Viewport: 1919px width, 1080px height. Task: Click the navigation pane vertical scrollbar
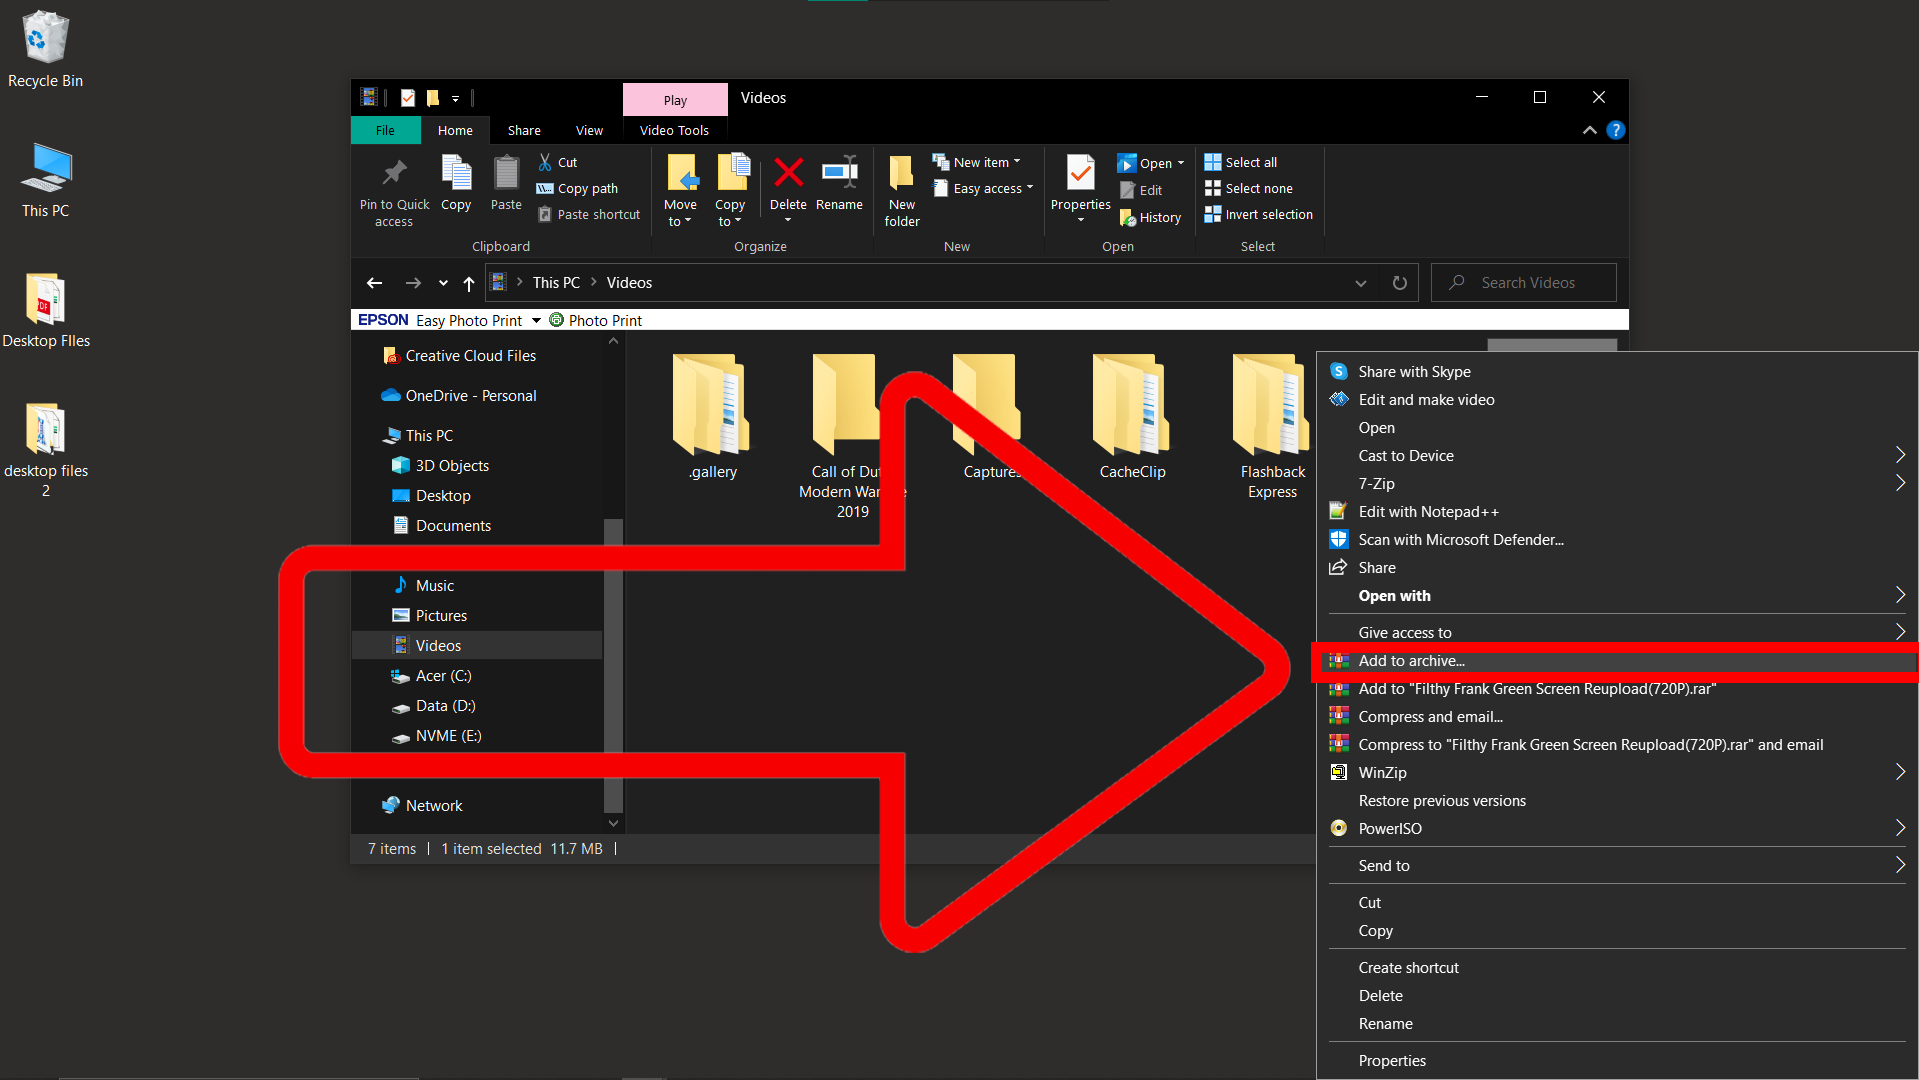pos(613,665)
